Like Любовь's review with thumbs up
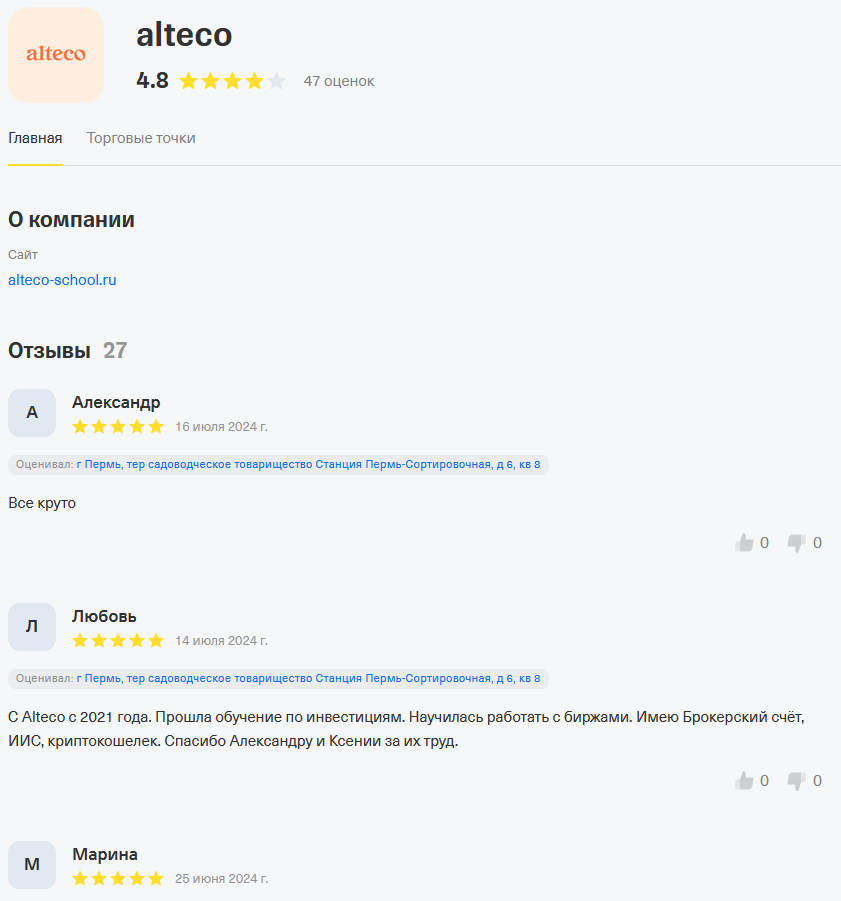The width and height of the screenshot is (841, 901). pyautogui.click(x=744, y=780)
